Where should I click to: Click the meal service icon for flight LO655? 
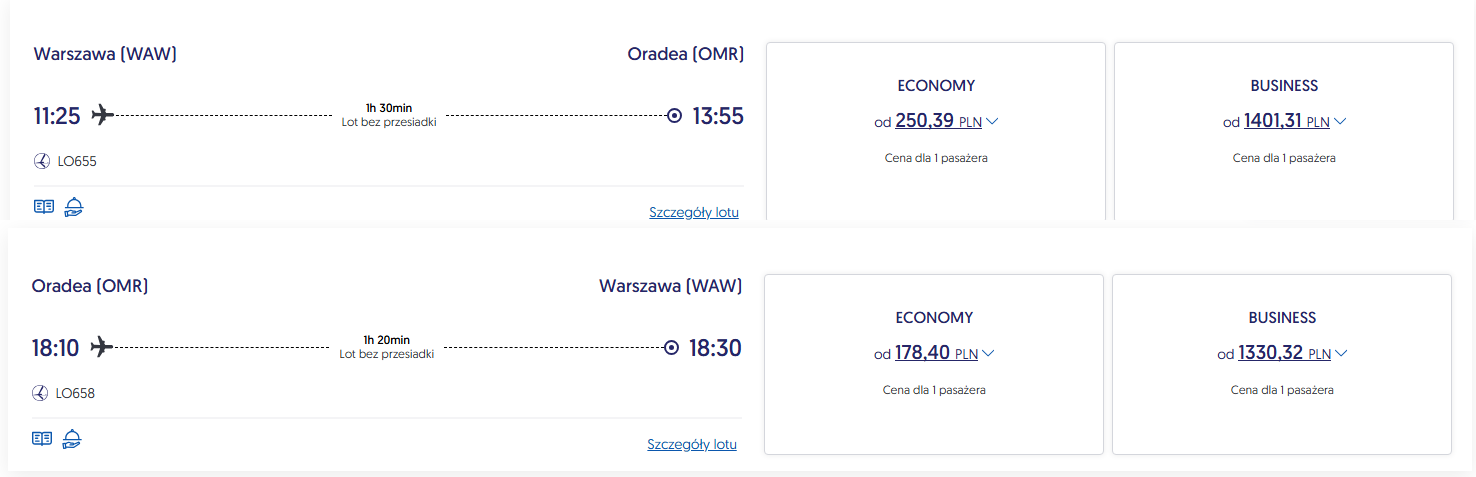click(x=74, y=207)
